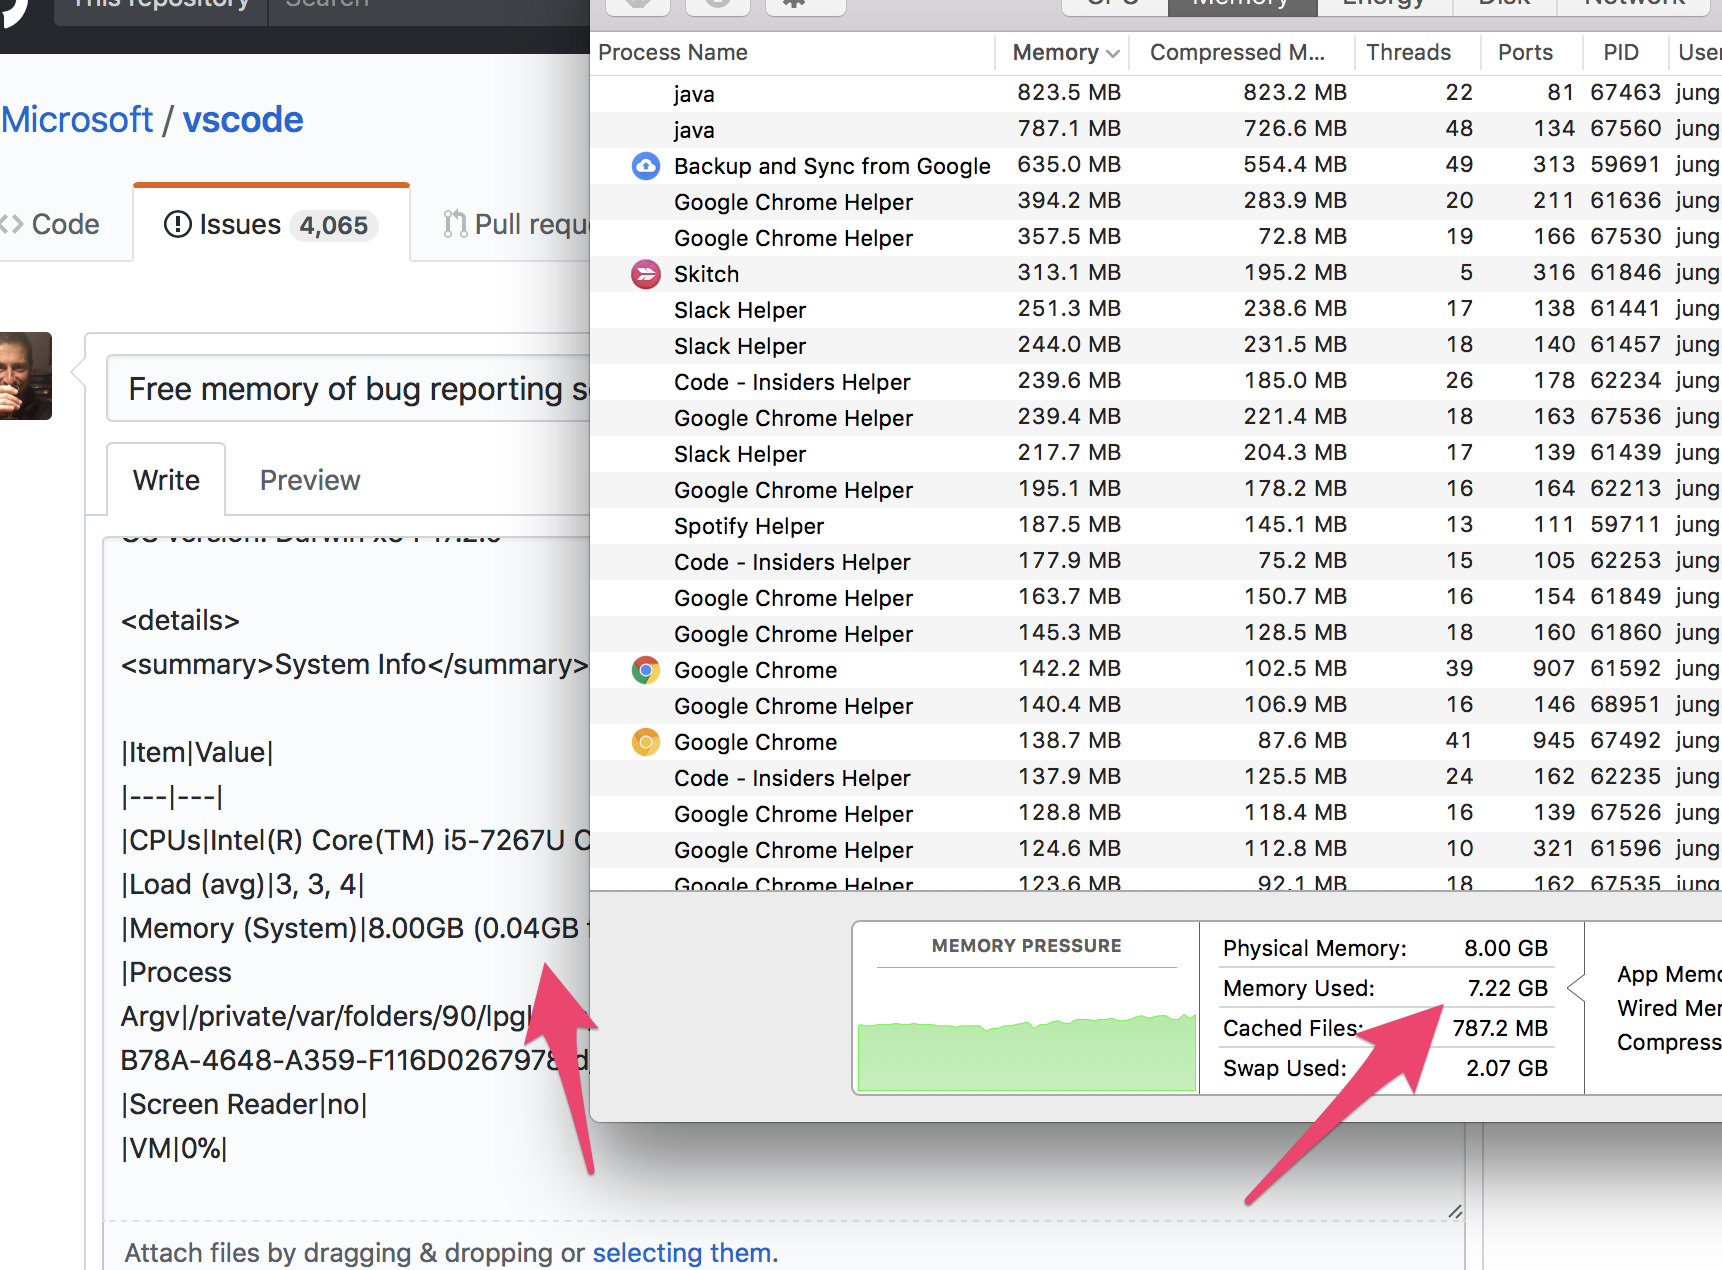Select Code - Insiders Helper using 239.6 MB
The image size is (1722, 1270).
pos(1156,382)
